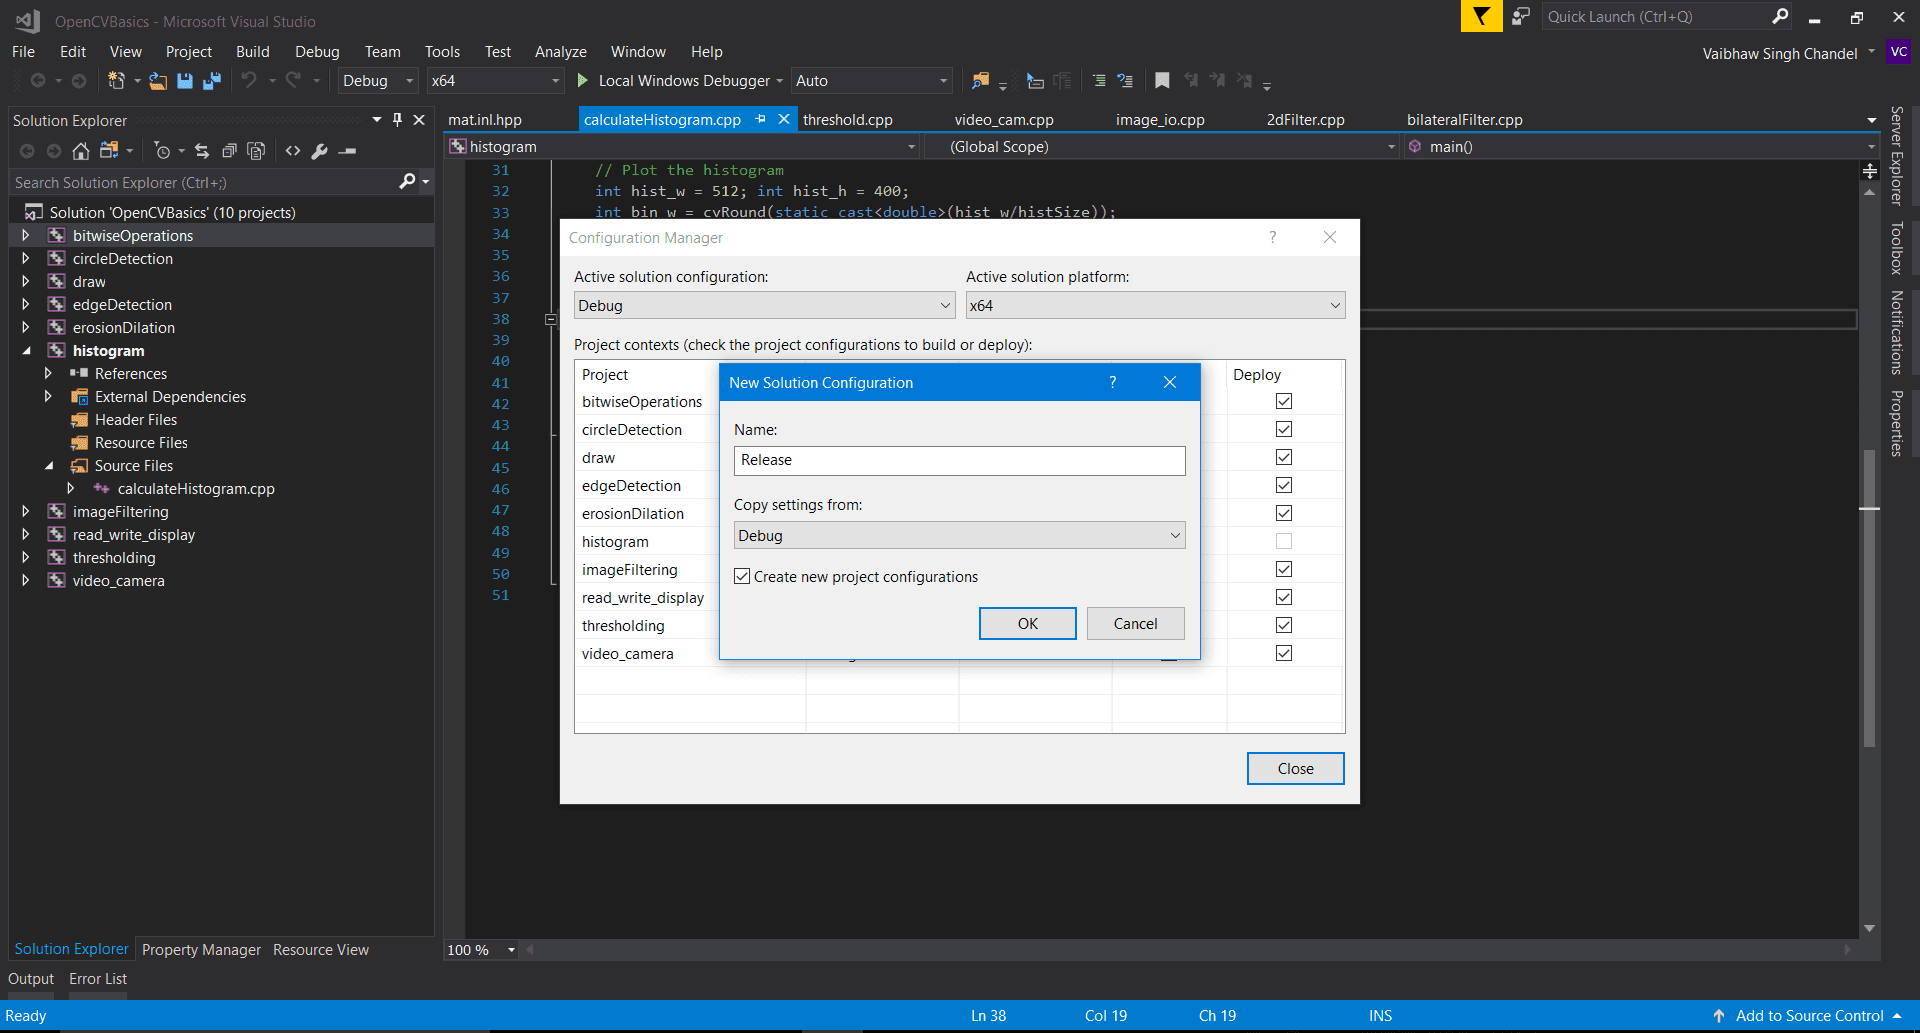Click the Find in Files toolbar icon

pyautogui.click(x=980, y=81)
